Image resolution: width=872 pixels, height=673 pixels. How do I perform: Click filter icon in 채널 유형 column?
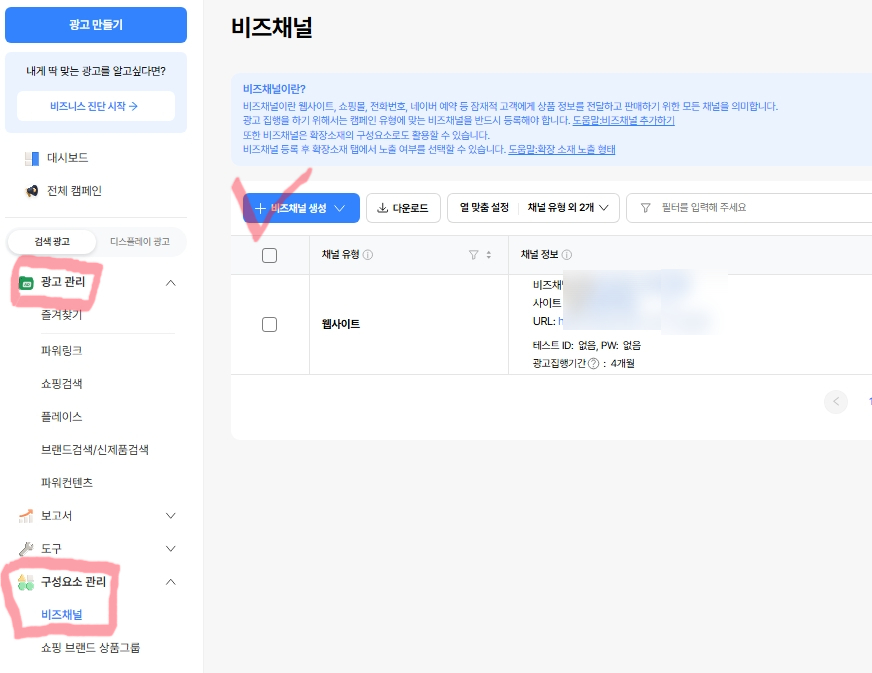point(473,255)
